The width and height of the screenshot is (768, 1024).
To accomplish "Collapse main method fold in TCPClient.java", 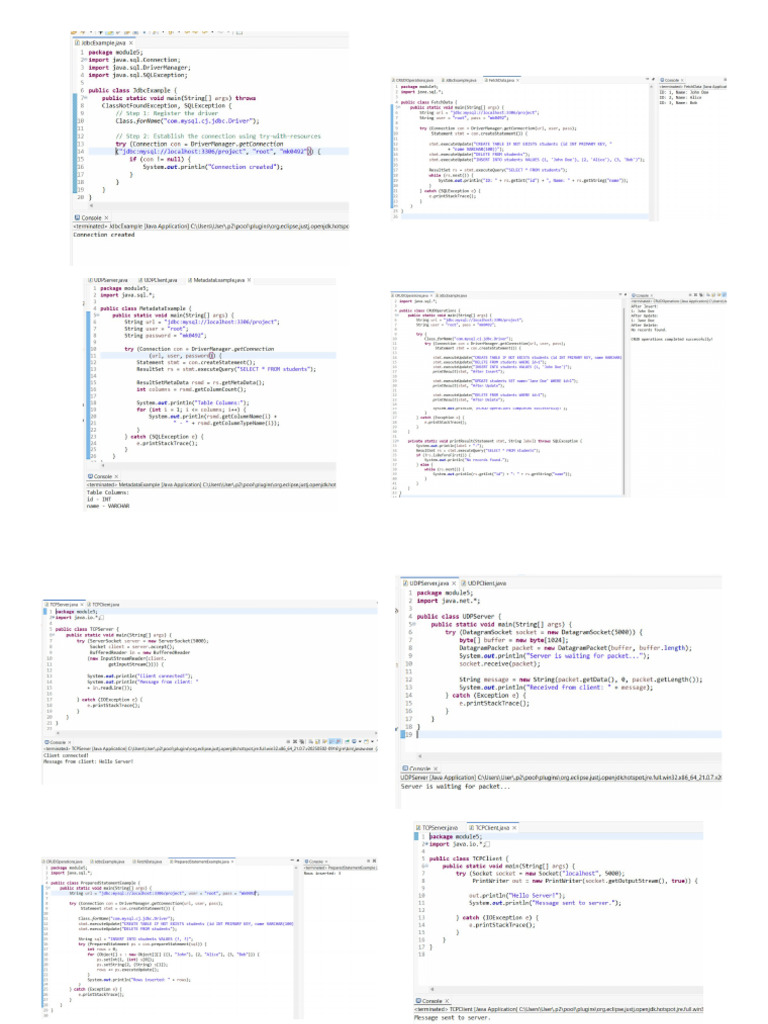I will (424, 867).
